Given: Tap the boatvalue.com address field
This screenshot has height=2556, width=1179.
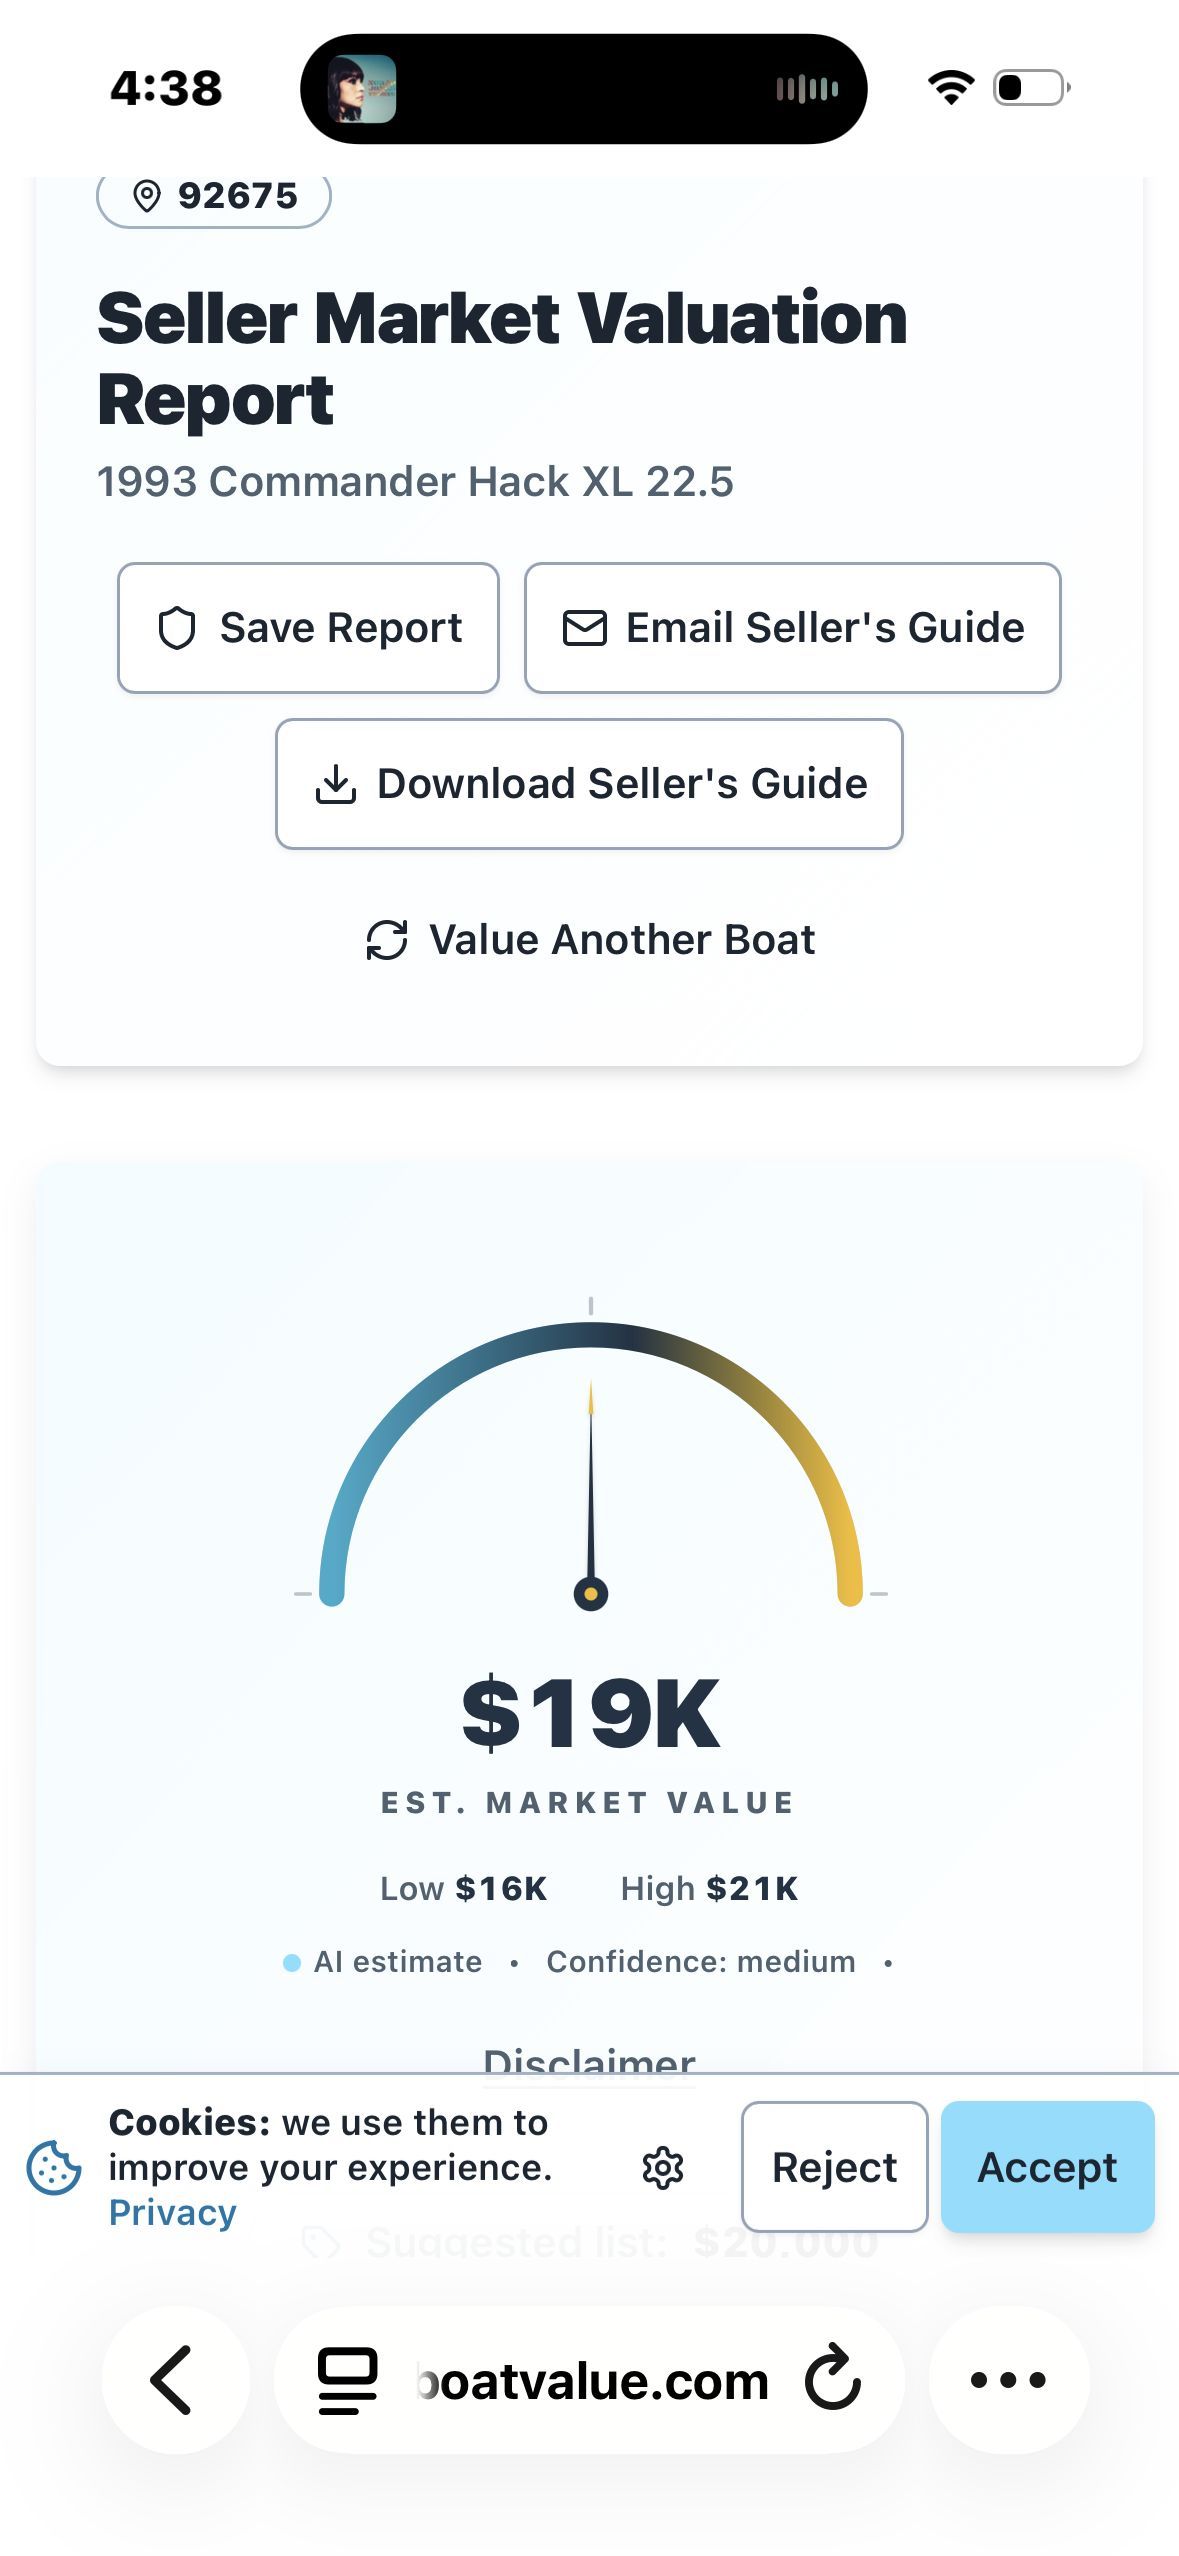Looking at the screenshot, I should [589, 2380].
